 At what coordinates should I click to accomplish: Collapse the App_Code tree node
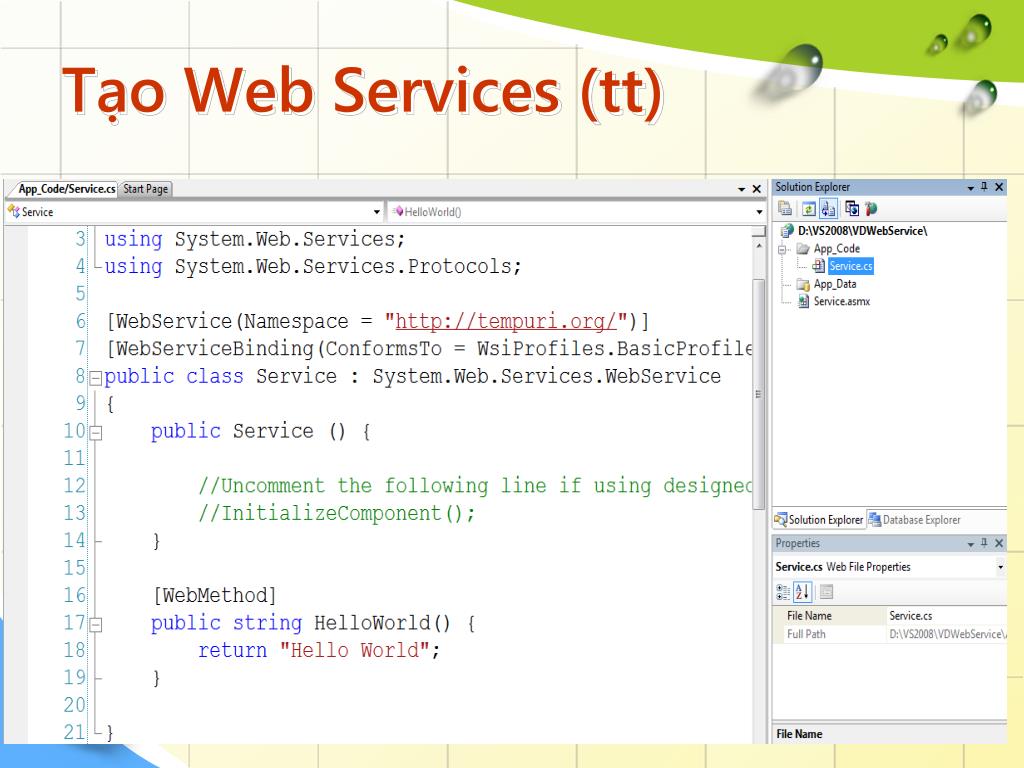tap(782, 249)
